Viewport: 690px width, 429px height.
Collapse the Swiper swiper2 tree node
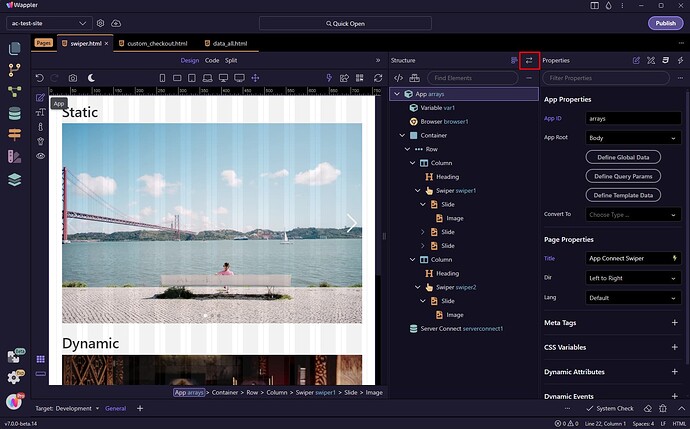click(x=418, y=287)
